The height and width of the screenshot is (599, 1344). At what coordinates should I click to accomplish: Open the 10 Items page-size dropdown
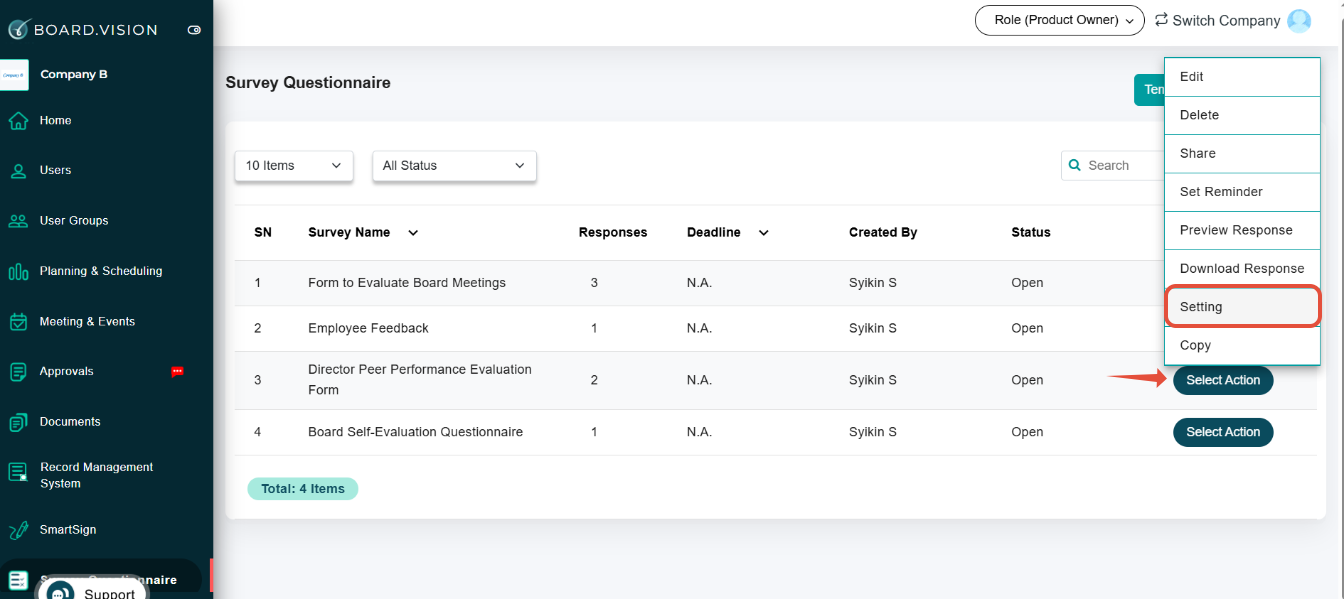(x=294, y=166)
